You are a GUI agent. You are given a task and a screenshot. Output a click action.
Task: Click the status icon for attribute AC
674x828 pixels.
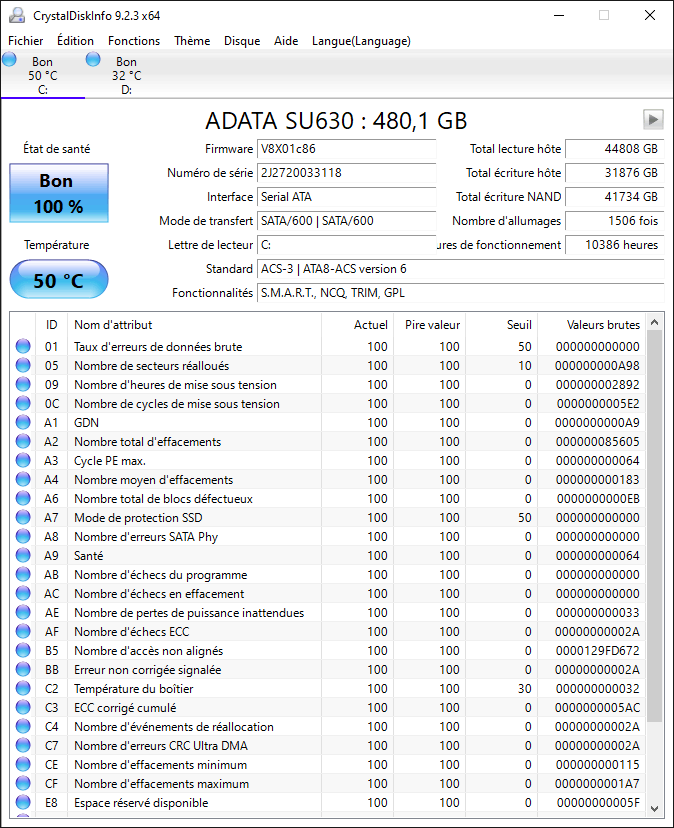23,593
